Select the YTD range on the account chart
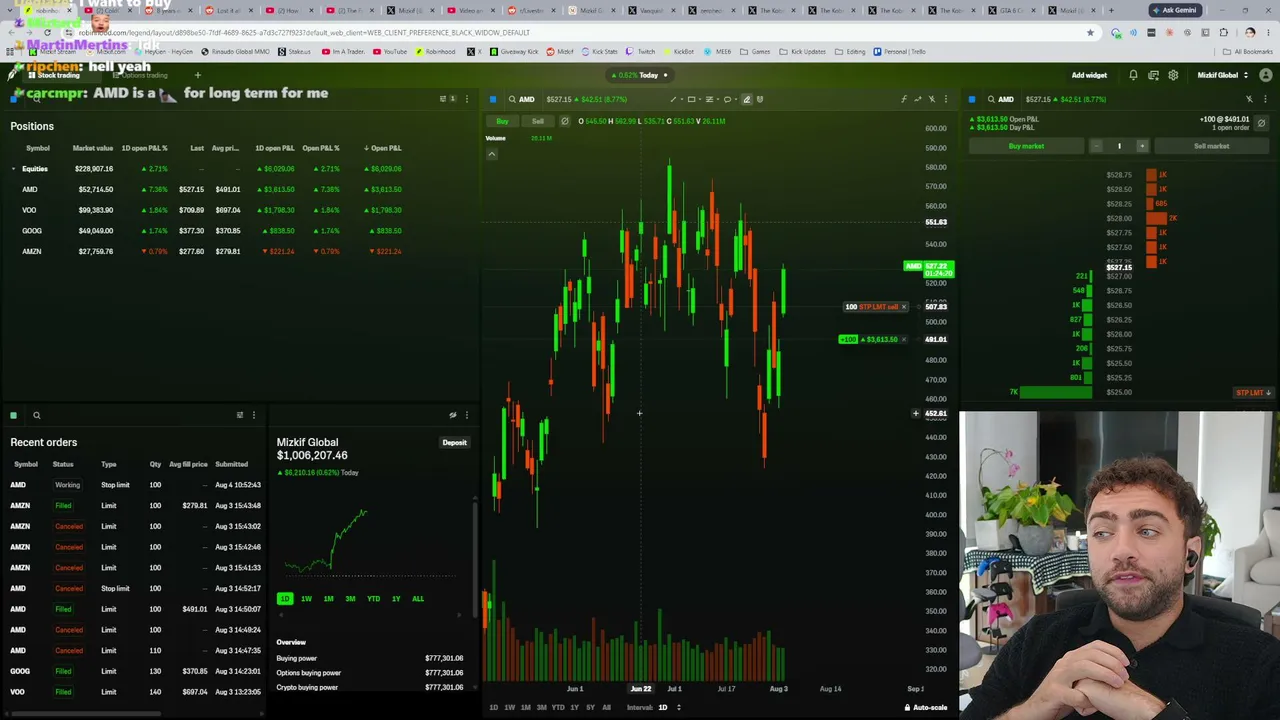This screenshot has height=720, width=1280. (373, 599)
